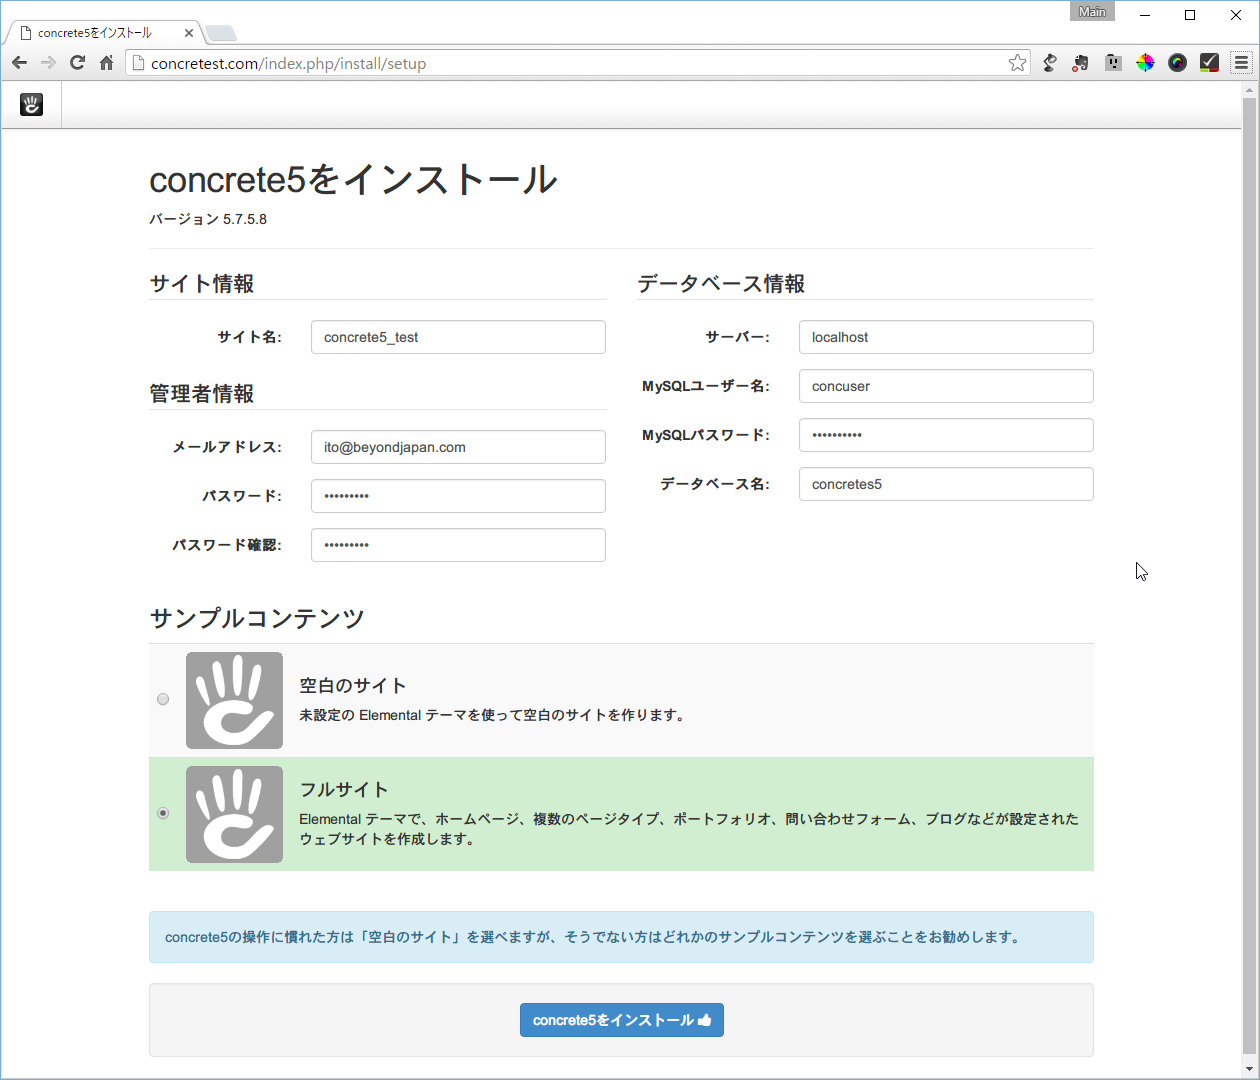
Task: Click the バージョン 5.7.5.8 text
Action: [x=208, y=219]
